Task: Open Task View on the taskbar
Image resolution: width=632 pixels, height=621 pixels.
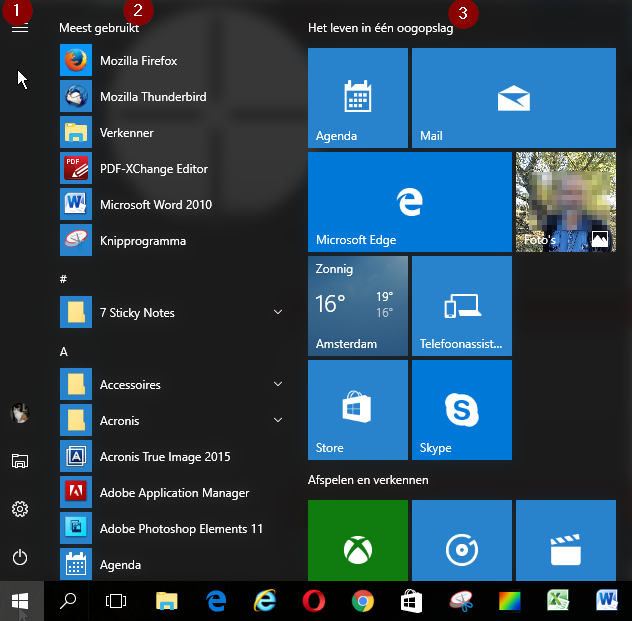Action: 116,601
